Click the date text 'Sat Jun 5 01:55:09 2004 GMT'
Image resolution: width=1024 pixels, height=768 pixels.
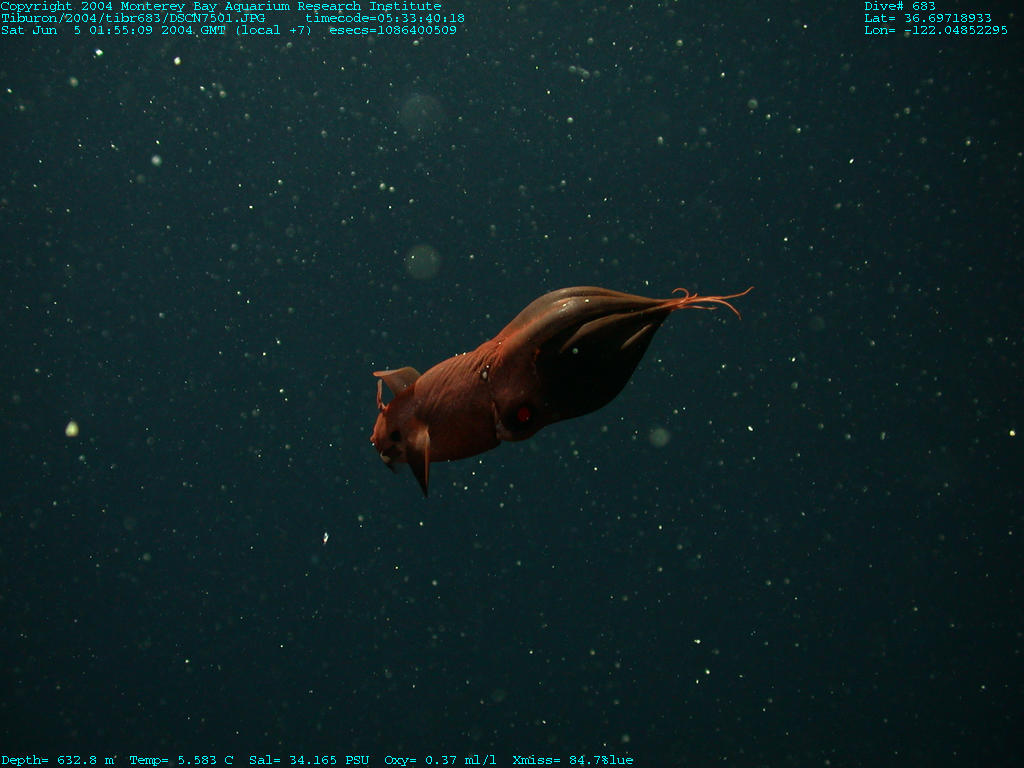point(114,30)
